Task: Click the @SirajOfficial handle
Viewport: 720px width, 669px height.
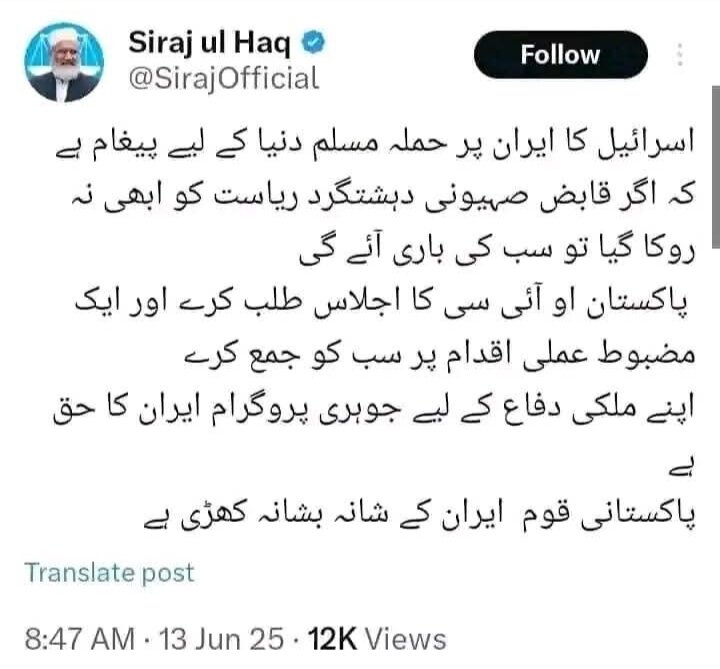Action: 224,79
